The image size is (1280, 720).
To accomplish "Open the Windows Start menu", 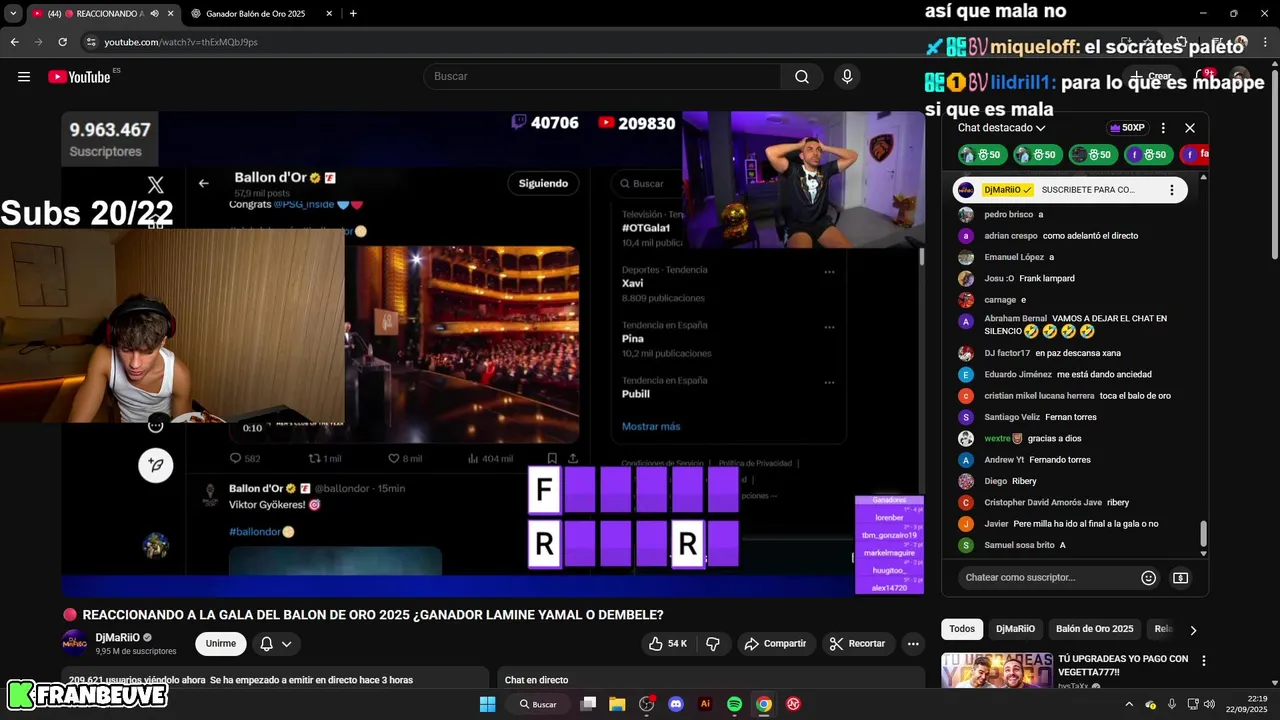I will 487,704.
